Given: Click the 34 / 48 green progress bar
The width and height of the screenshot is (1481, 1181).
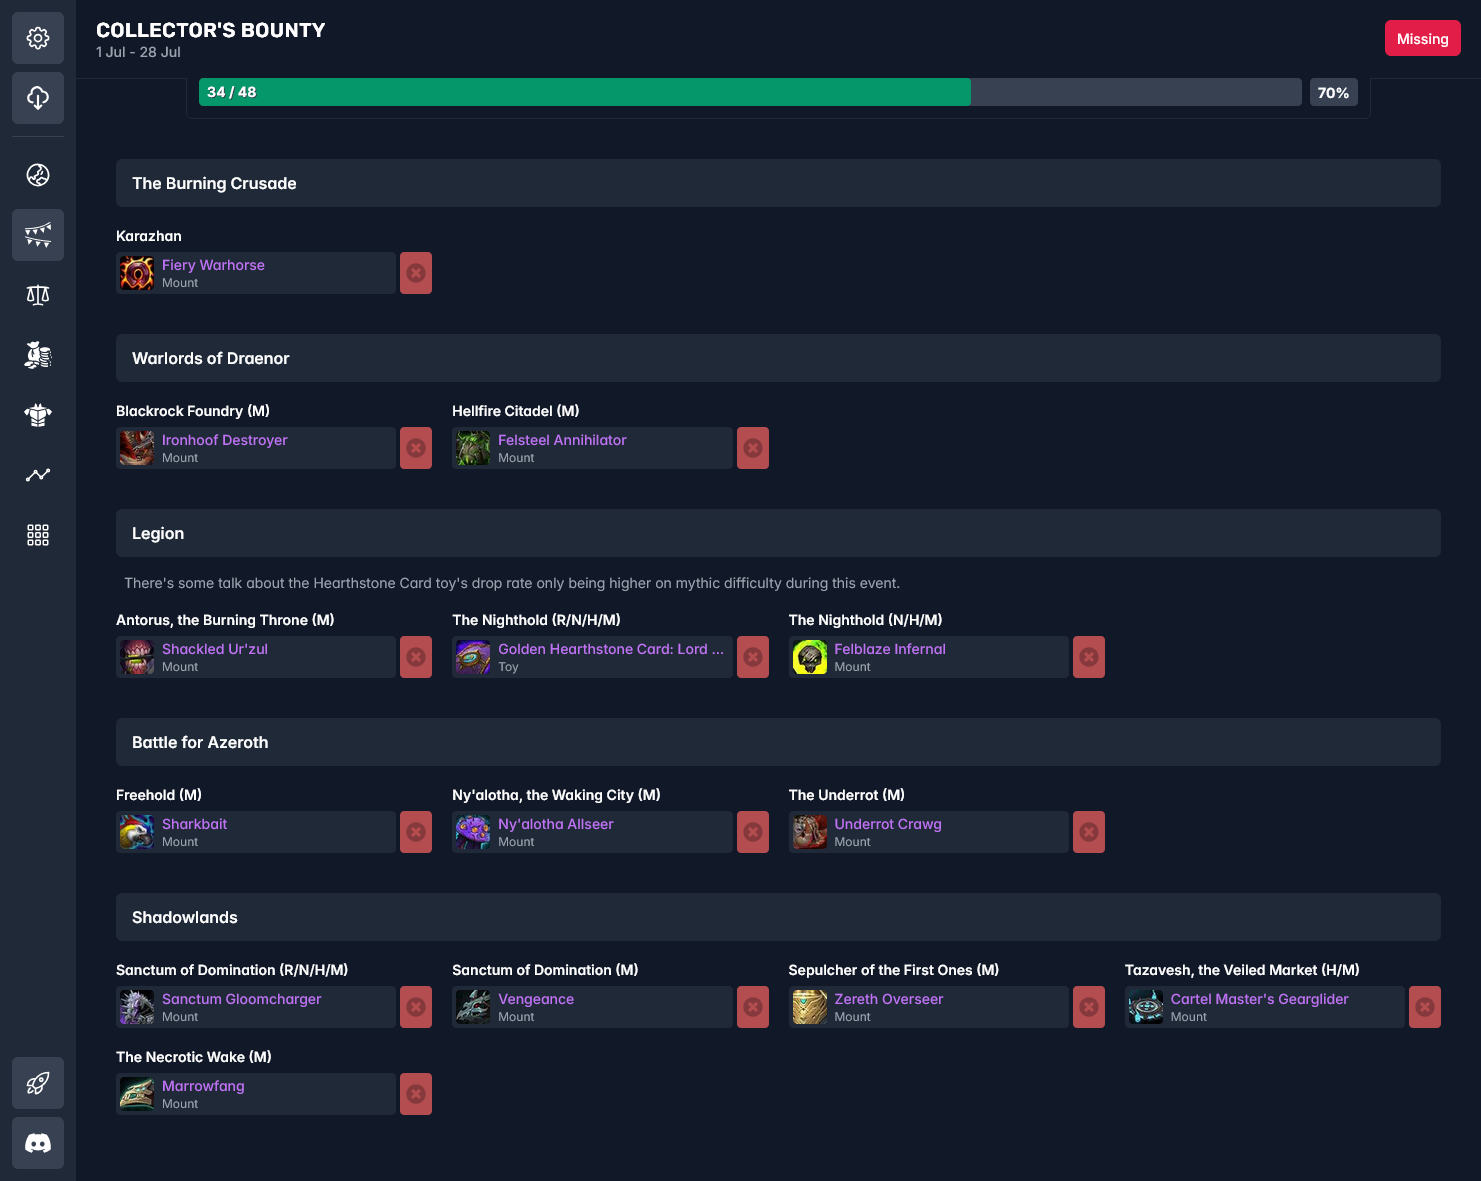Looking at the screenshot, I should (x=585, y=92).
